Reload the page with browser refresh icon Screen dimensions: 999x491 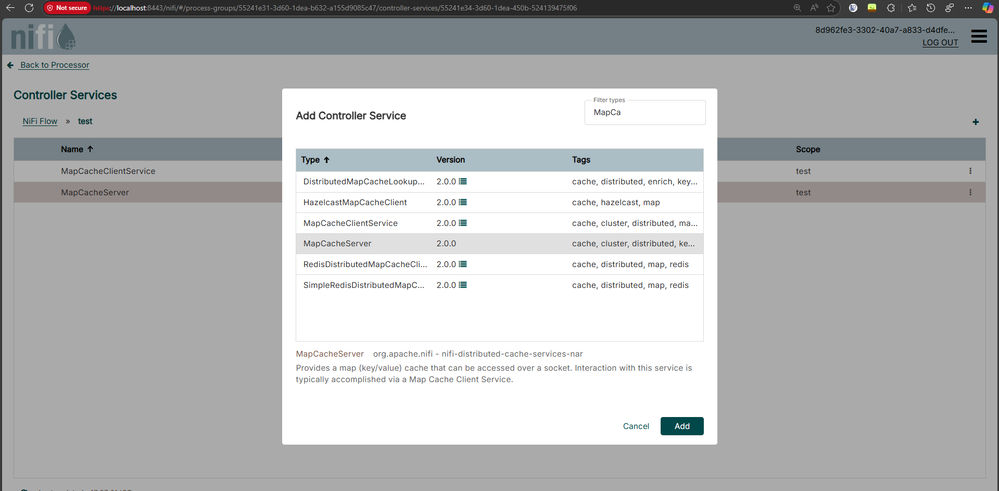point(29,8)
